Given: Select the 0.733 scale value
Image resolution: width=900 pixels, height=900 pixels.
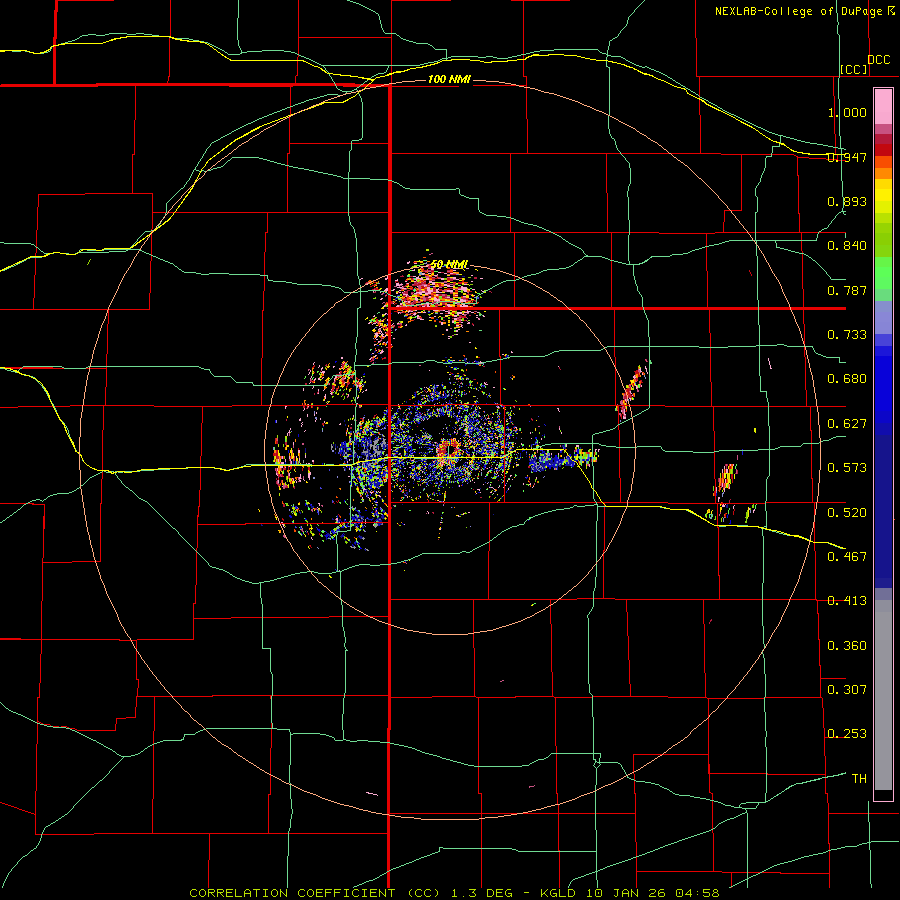Looking at the screenshot, I should 847,335.
